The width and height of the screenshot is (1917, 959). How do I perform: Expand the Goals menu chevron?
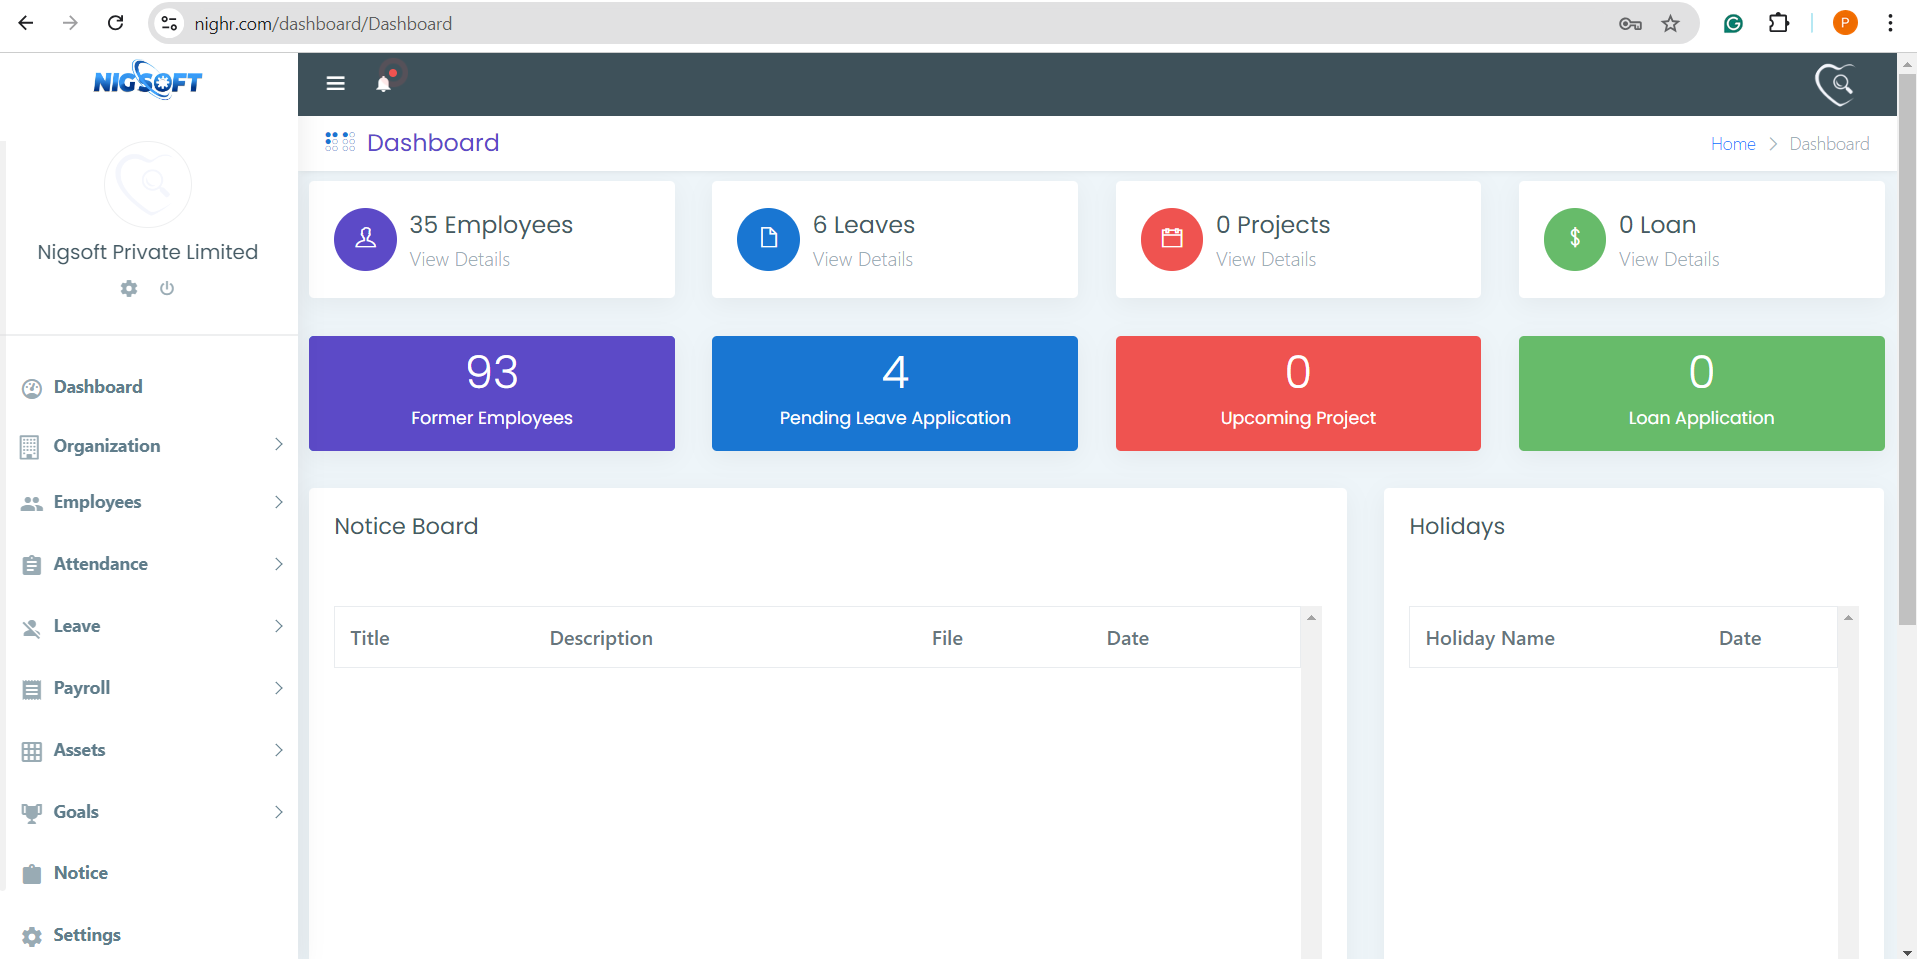click(279, 812)
